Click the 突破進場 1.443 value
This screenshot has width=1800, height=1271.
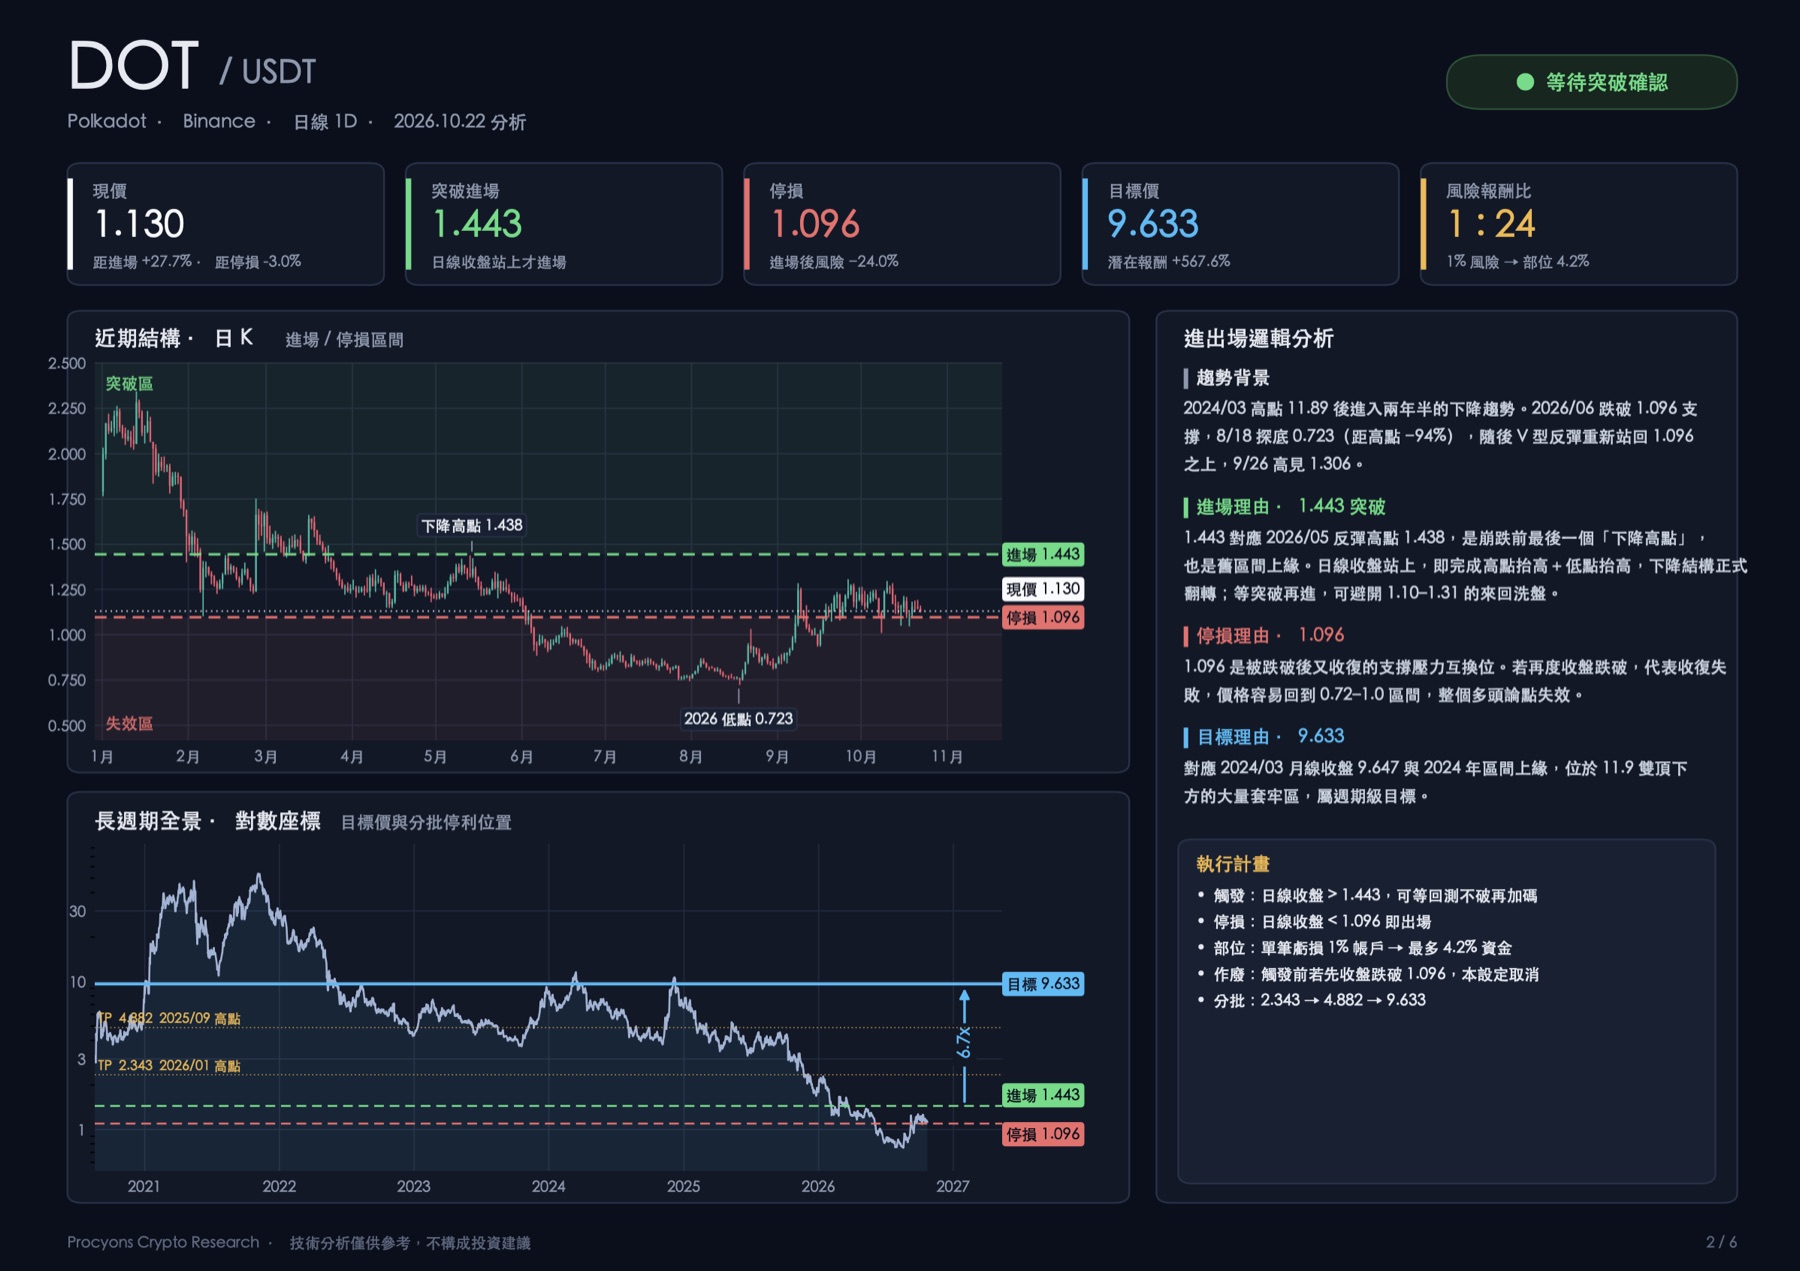tap(477, 224)
